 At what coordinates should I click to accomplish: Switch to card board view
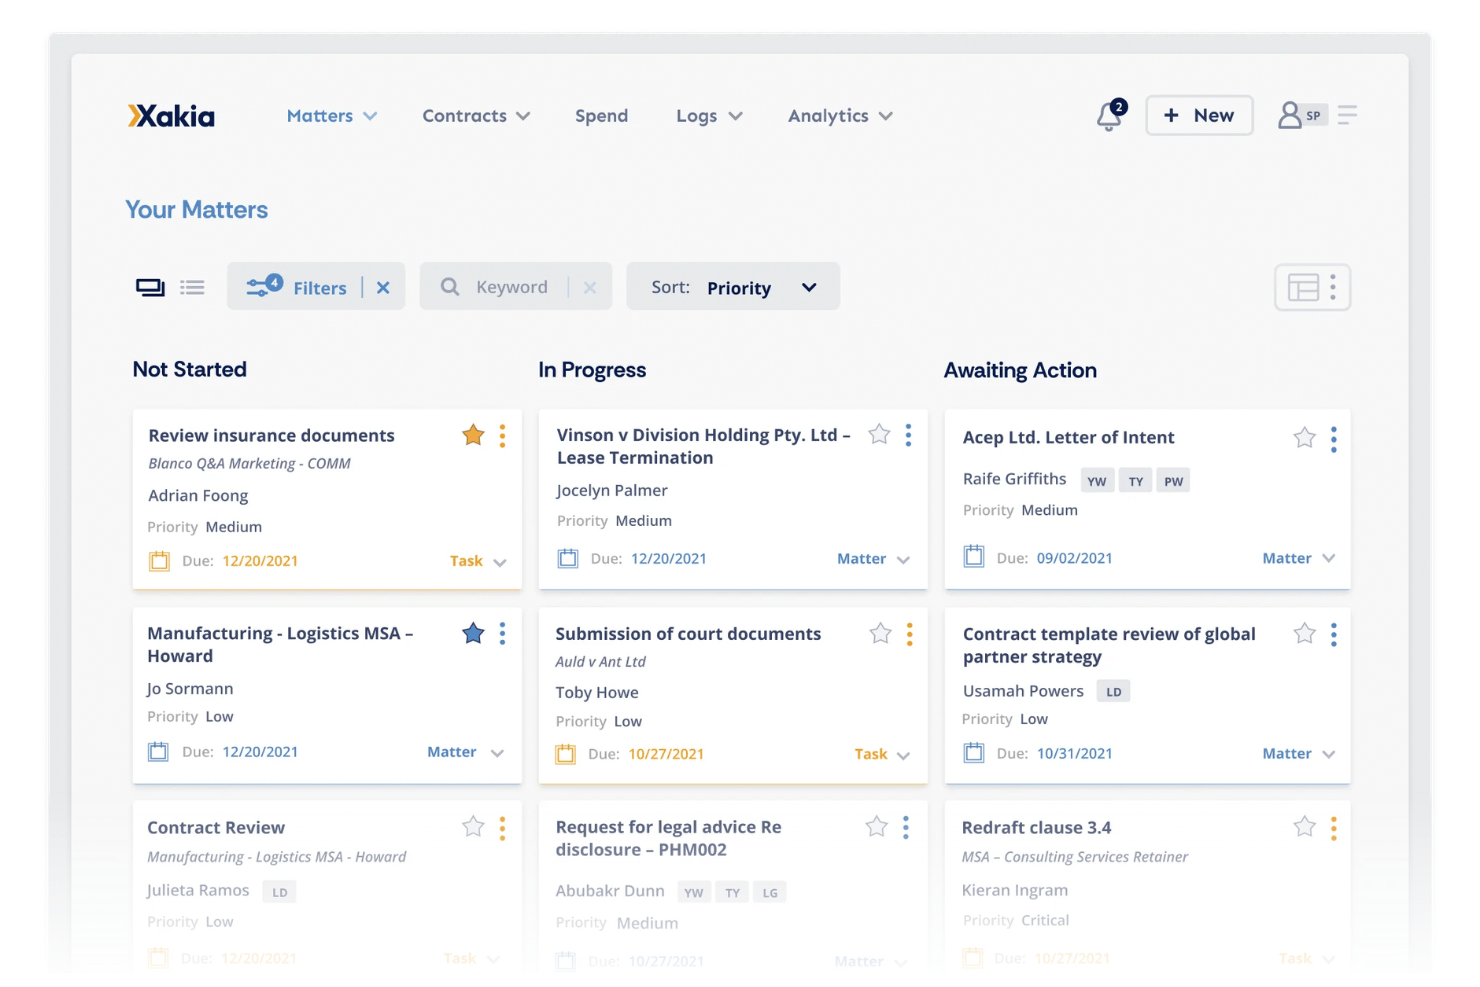pos(150,288)
